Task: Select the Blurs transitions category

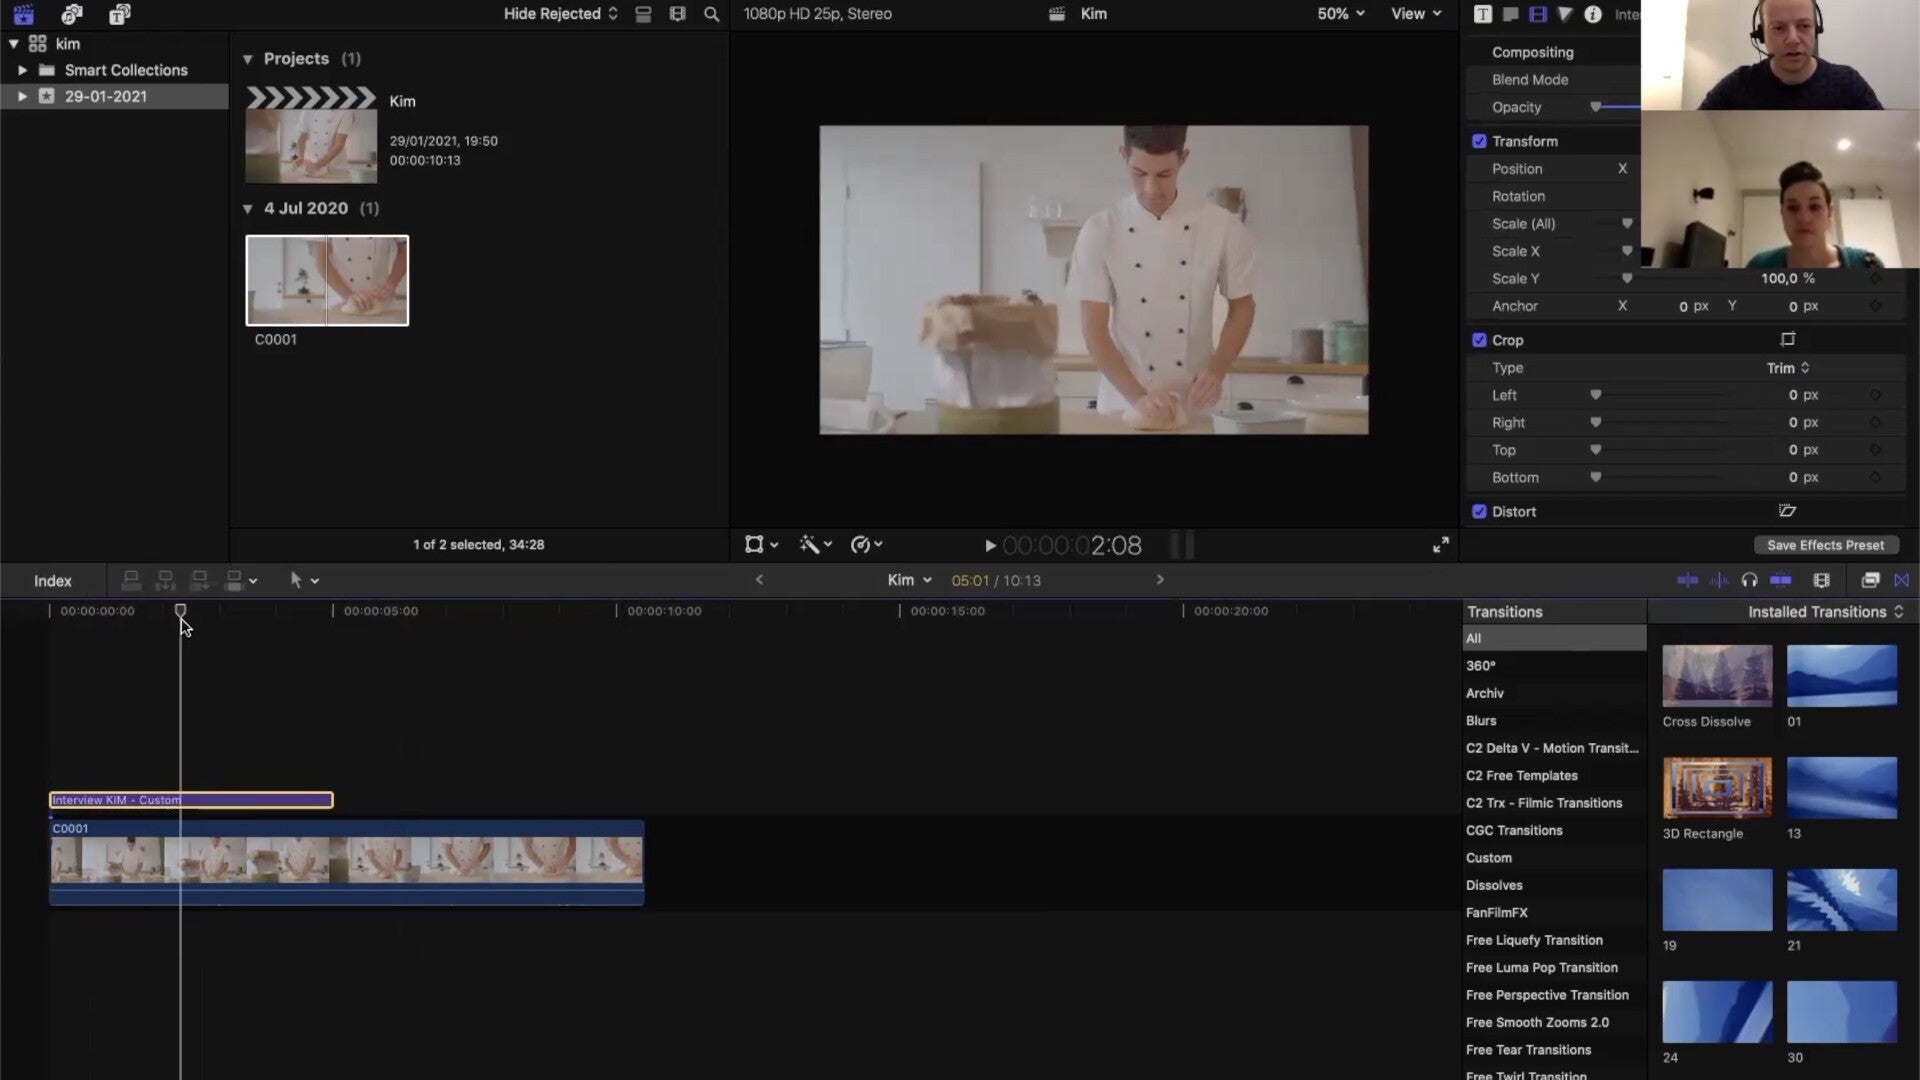Action: point(1481,720)
